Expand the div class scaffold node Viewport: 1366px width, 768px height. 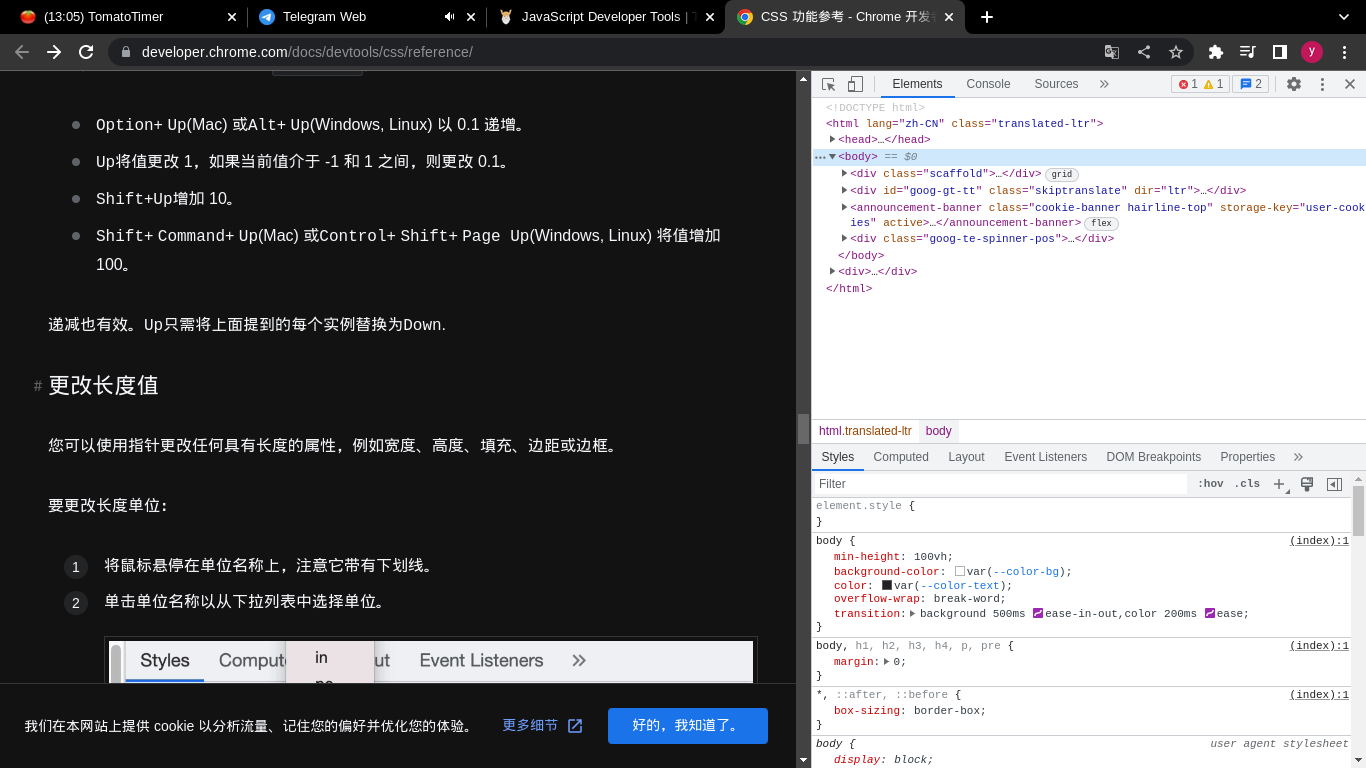coord(845,173)
